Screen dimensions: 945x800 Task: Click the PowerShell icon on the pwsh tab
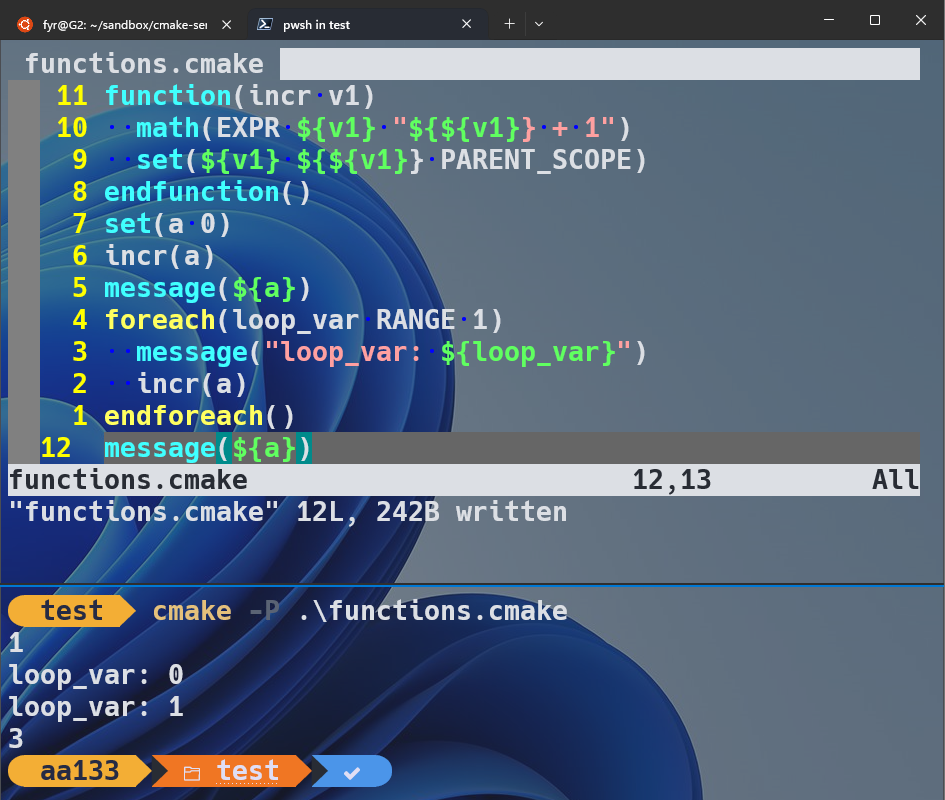tap(265, 24)
